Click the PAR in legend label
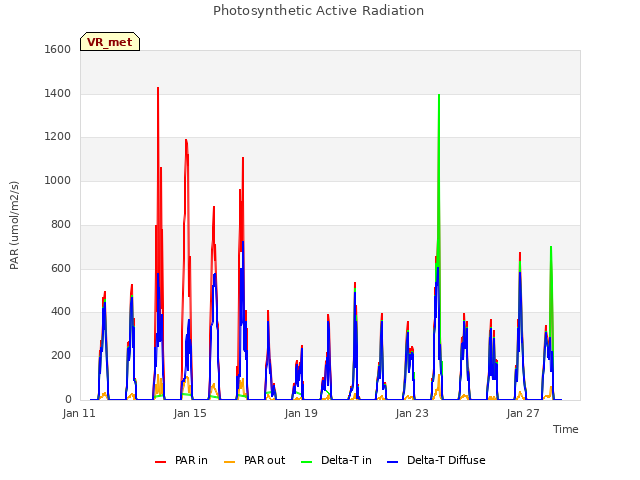640x480 pixels. (x=191, y=460)
